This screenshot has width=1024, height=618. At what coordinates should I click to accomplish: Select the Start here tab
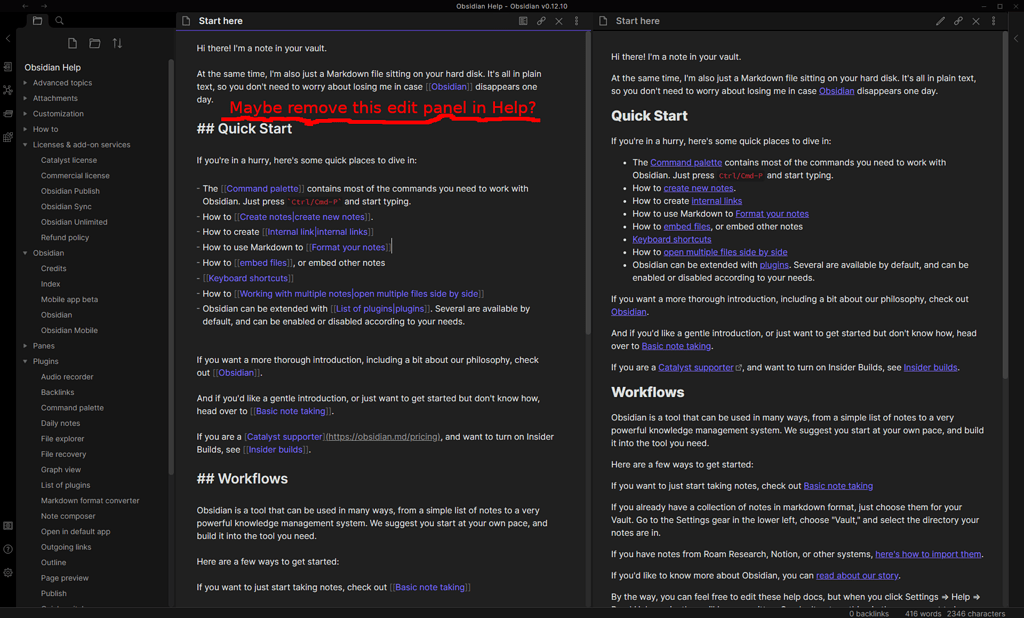220,20
